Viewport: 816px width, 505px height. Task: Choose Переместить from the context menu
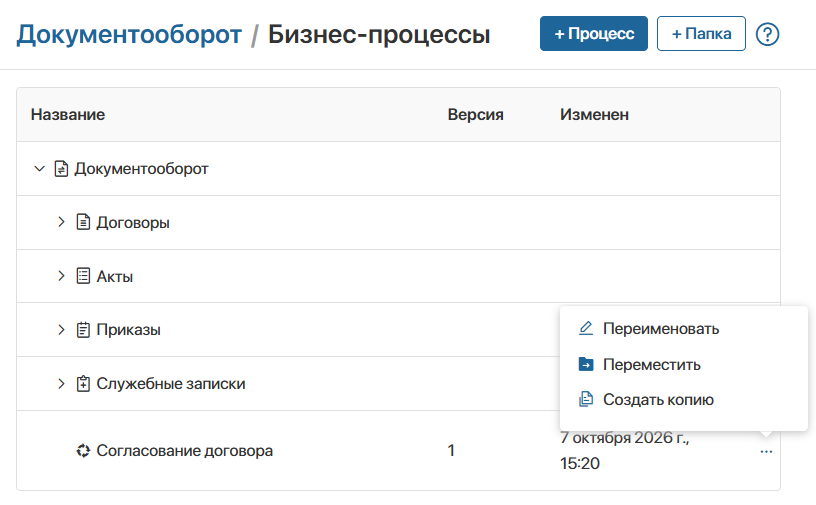pyautogui.click(x=652, y=364)
